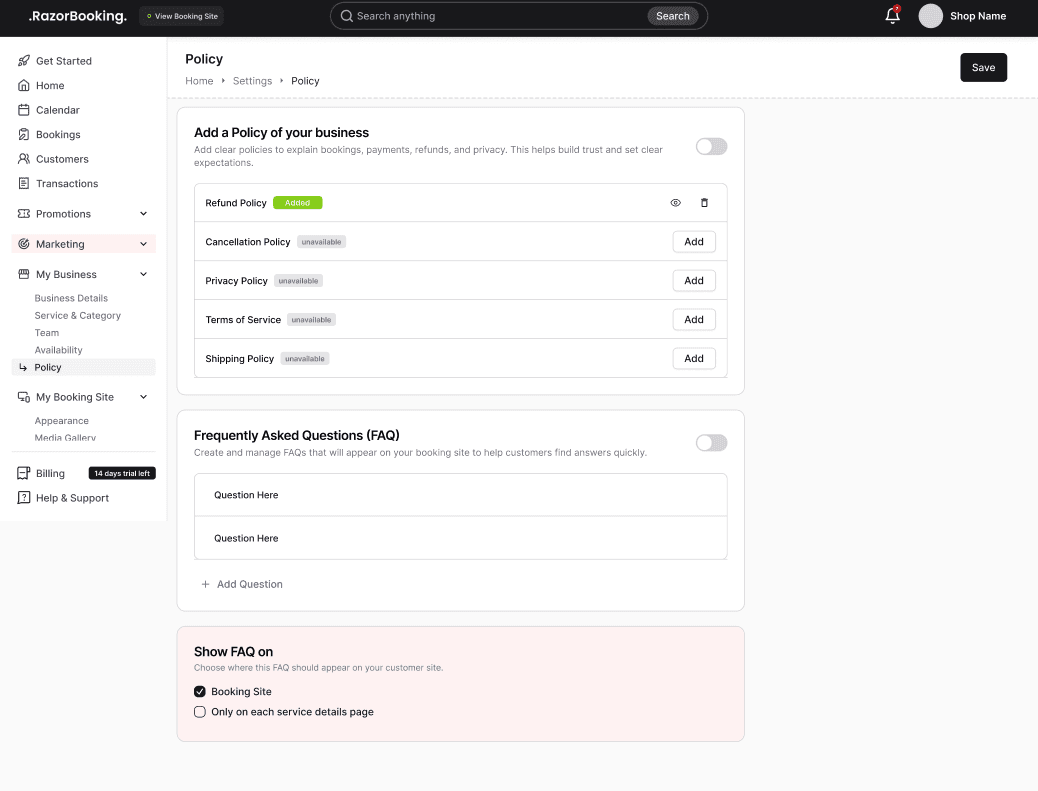This screenshot has width=1038, height=791.
Task: Open the Media Gallery submenu item
Action: [x=65, y=438]
